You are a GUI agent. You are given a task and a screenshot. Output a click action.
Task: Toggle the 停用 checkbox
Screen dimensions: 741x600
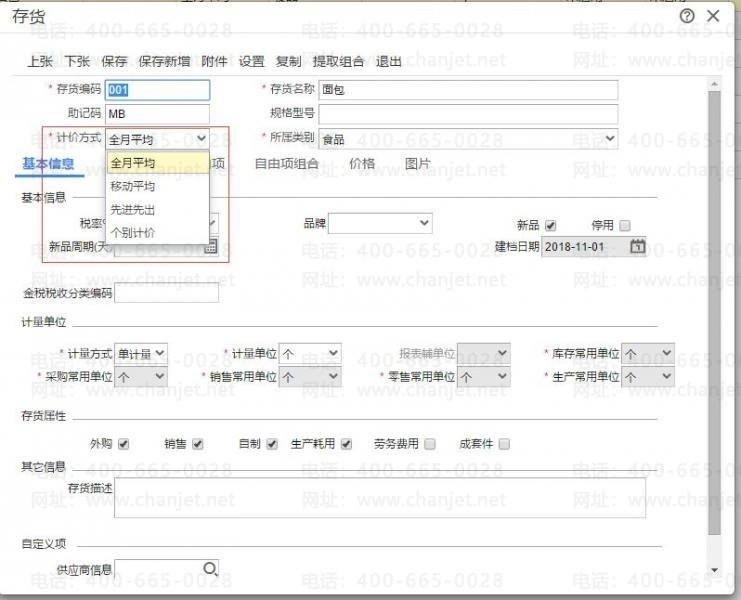point(625,225)
